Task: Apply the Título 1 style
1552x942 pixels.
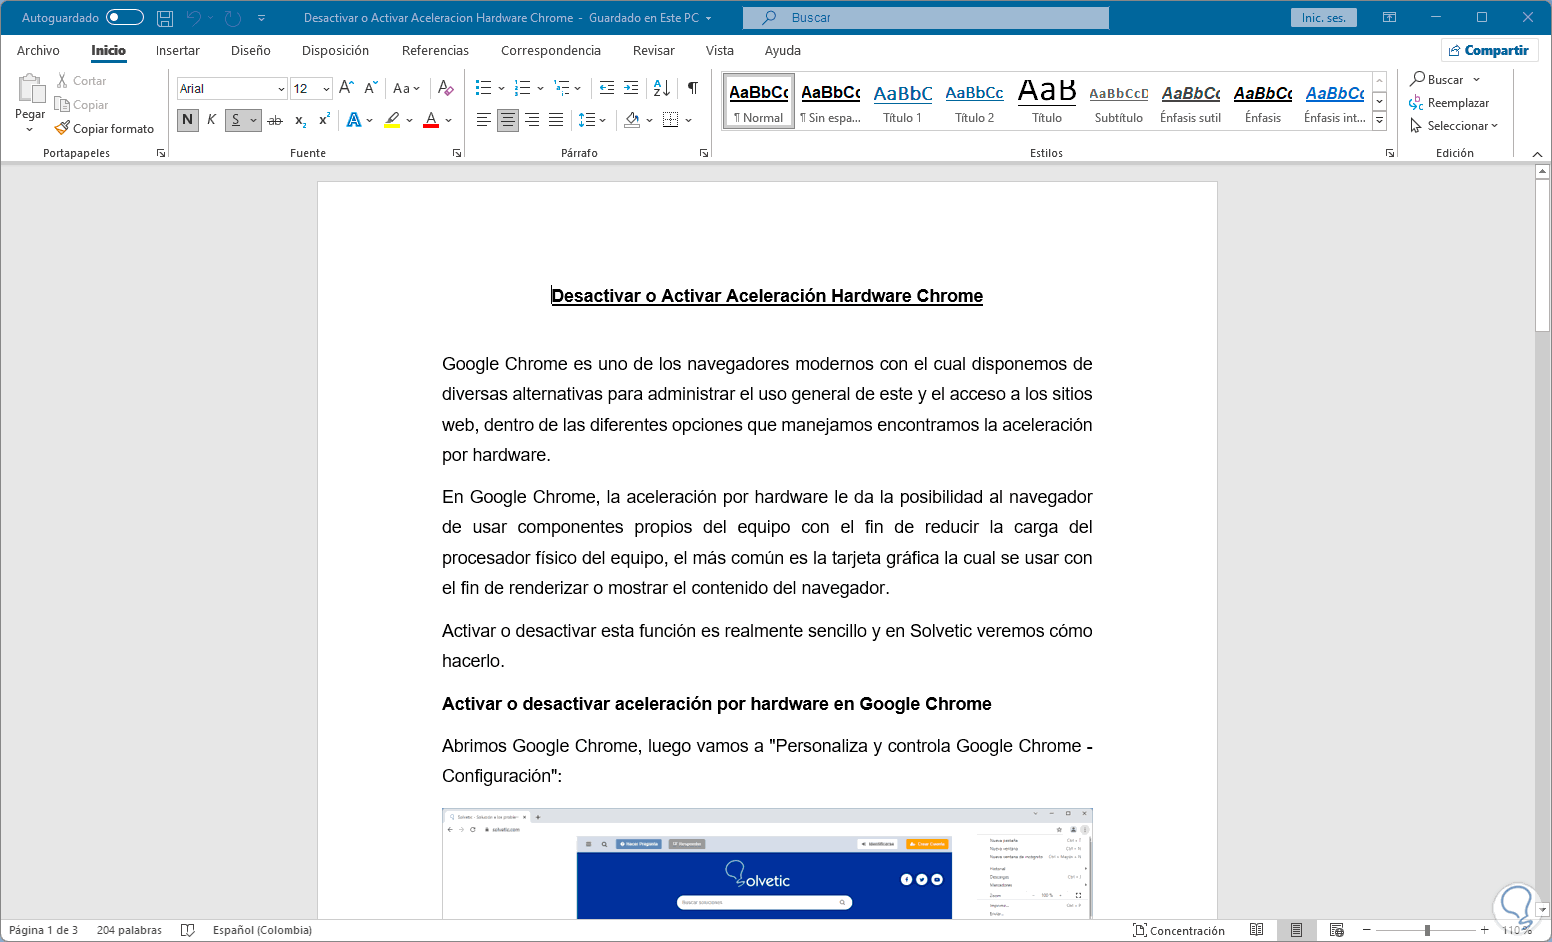Action: coord(903,101)
